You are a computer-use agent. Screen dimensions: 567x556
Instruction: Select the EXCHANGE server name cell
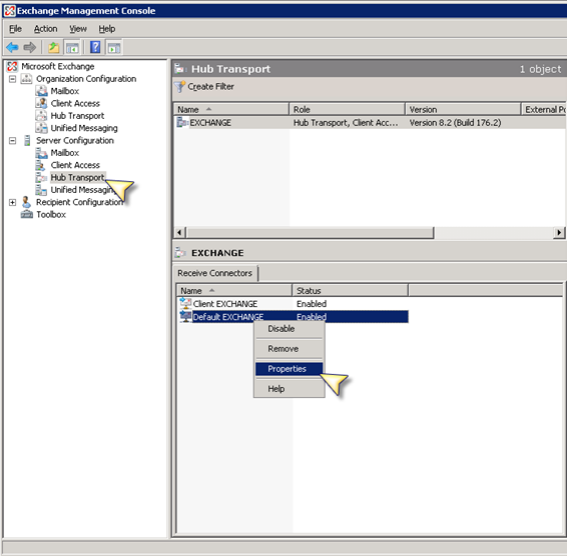[210, 123]
